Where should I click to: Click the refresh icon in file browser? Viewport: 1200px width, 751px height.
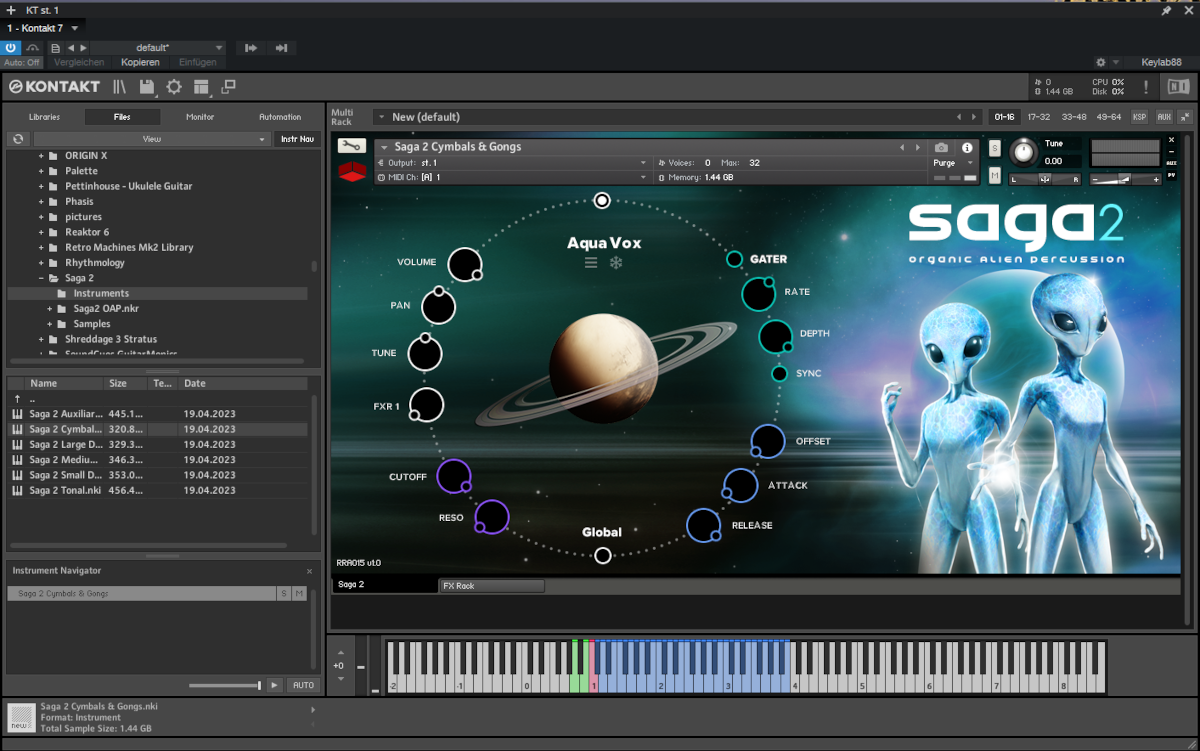click(17, 139)
